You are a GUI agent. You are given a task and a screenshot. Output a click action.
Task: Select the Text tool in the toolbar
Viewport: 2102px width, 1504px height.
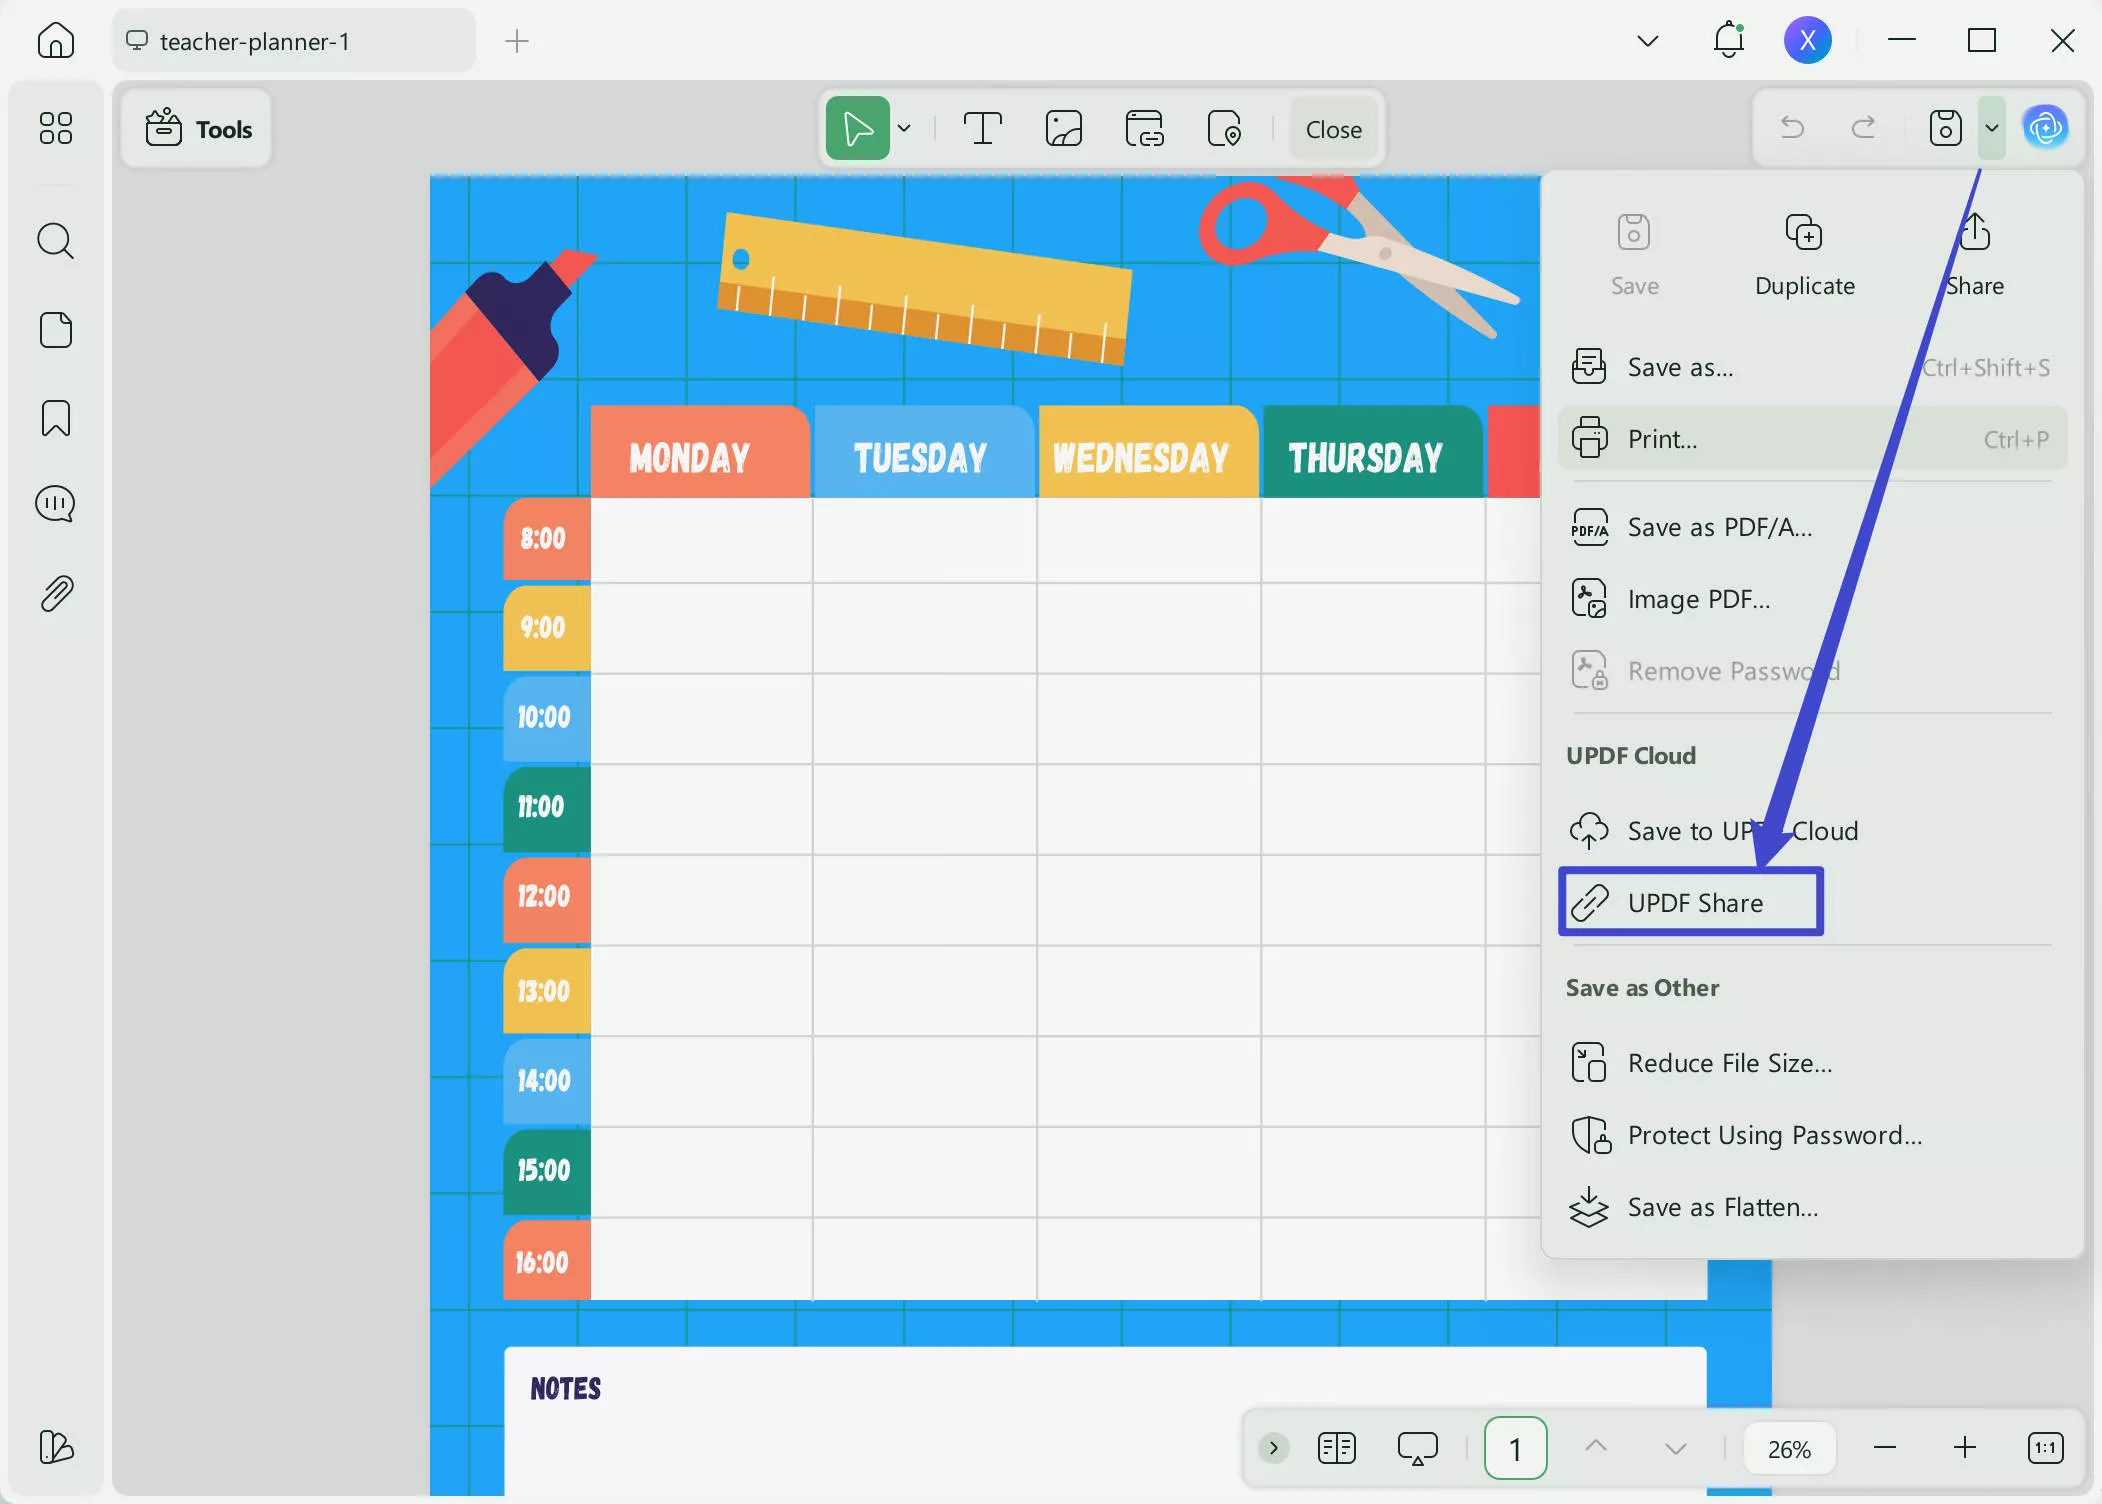click(982, 128)
